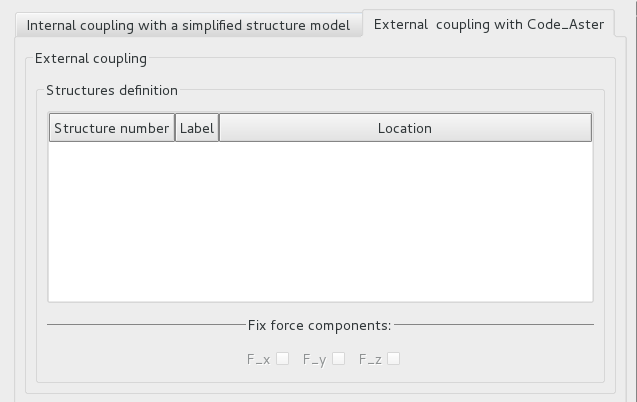
Task: Click the Fix force components label
Action: coord(320,325)
